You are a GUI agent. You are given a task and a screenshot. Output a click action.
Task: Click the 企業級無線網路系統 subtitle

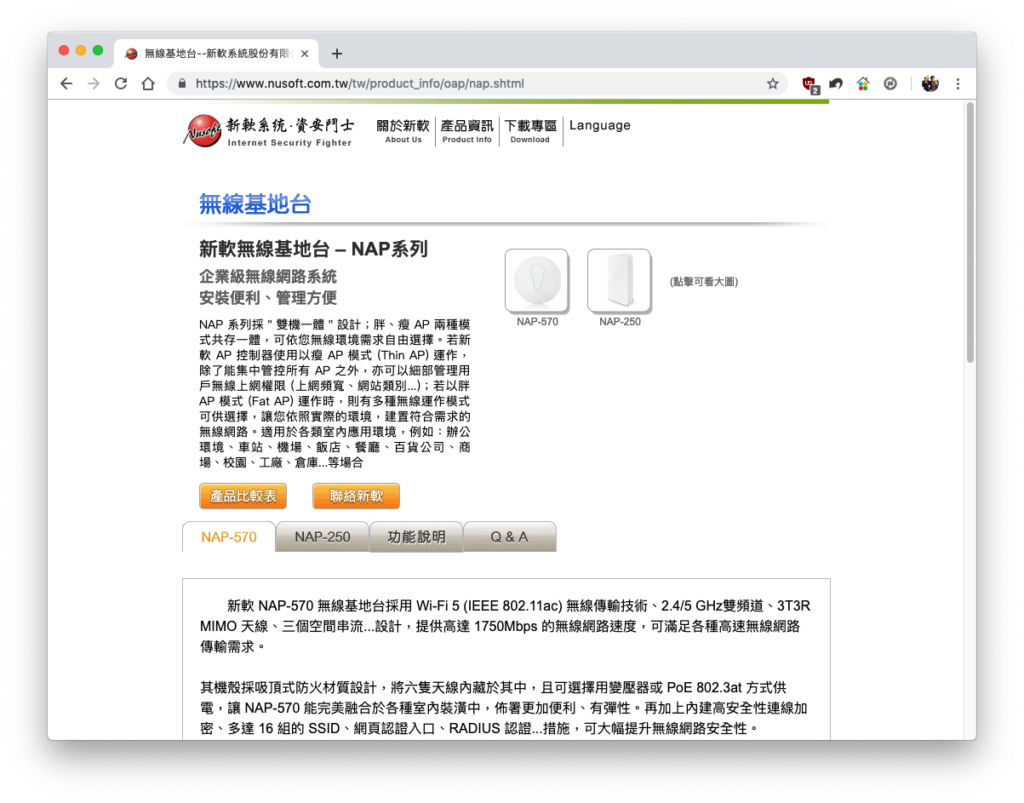[x=268, y=276]
